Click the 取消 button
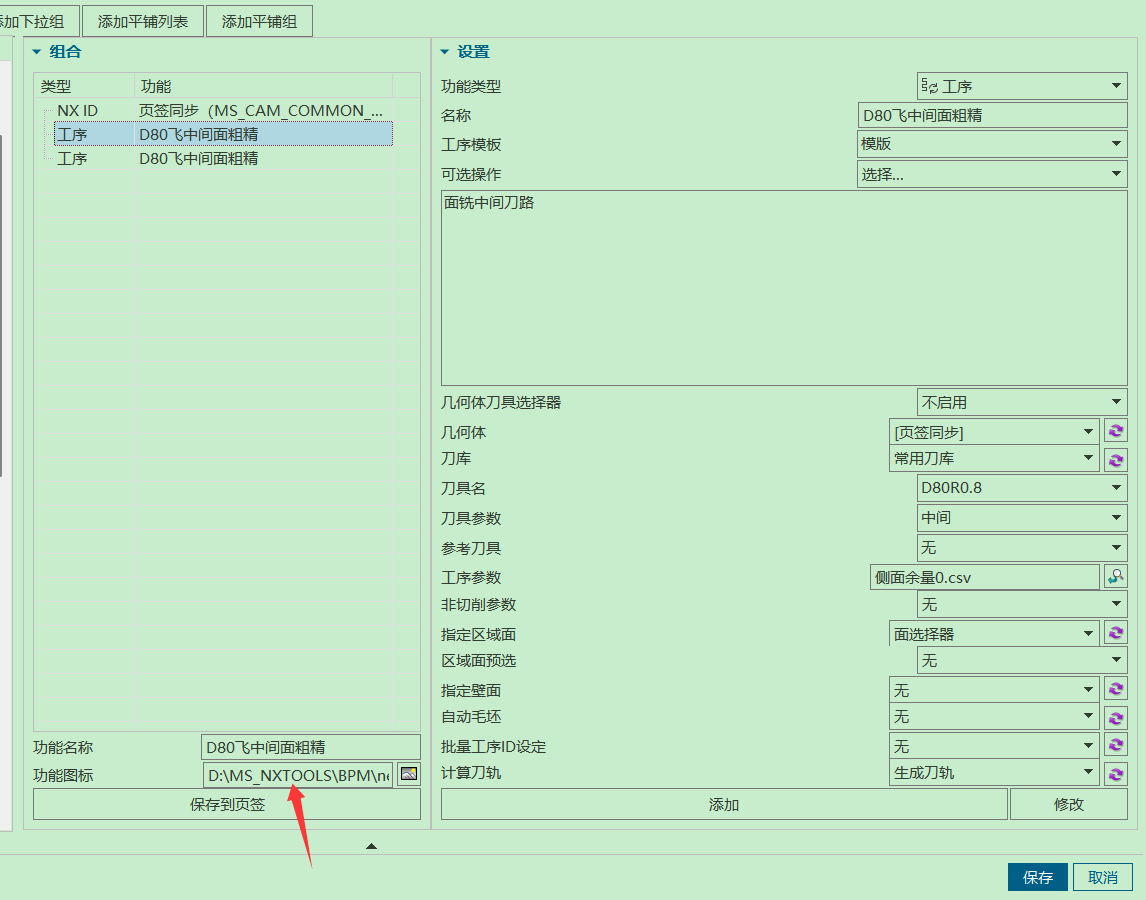 pos(1103,877)
